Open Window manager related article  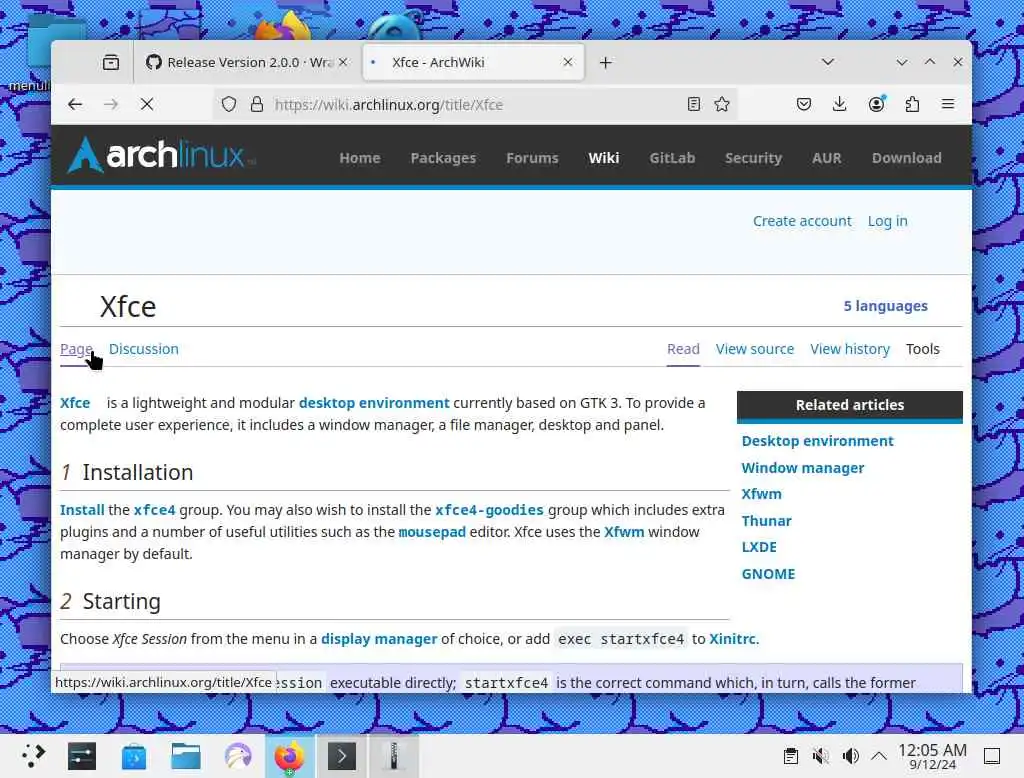803,468
